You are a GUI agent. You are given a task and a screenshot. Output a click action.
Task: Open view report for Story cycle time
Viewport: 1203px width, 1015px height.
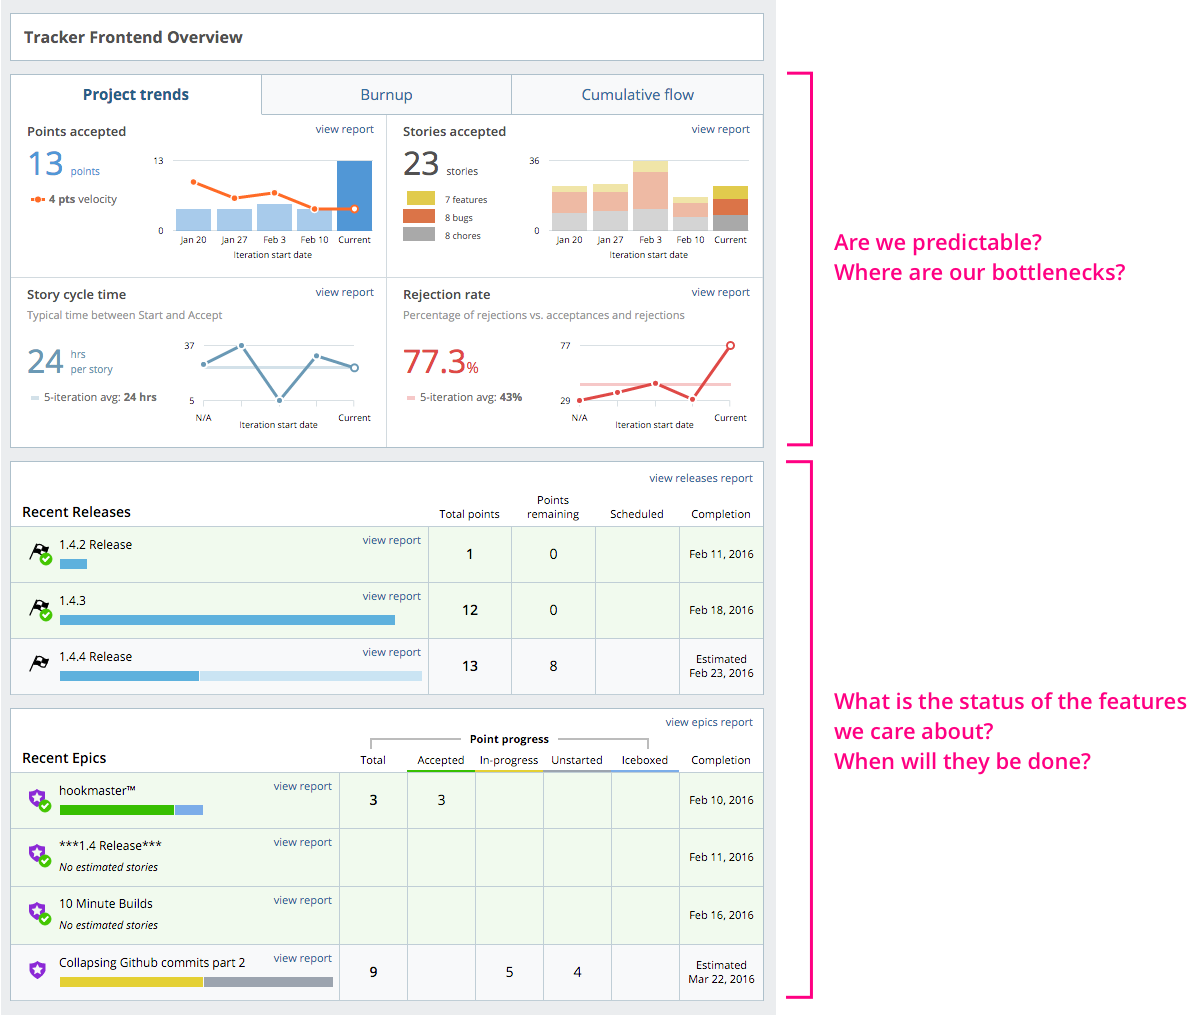click(x=344, y=292)
